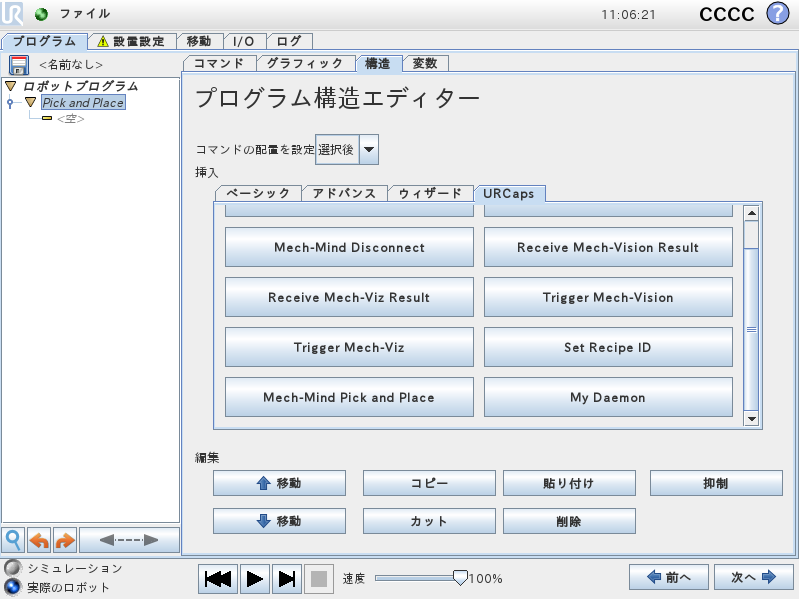Open the 変数 tab

pos(425,63)
